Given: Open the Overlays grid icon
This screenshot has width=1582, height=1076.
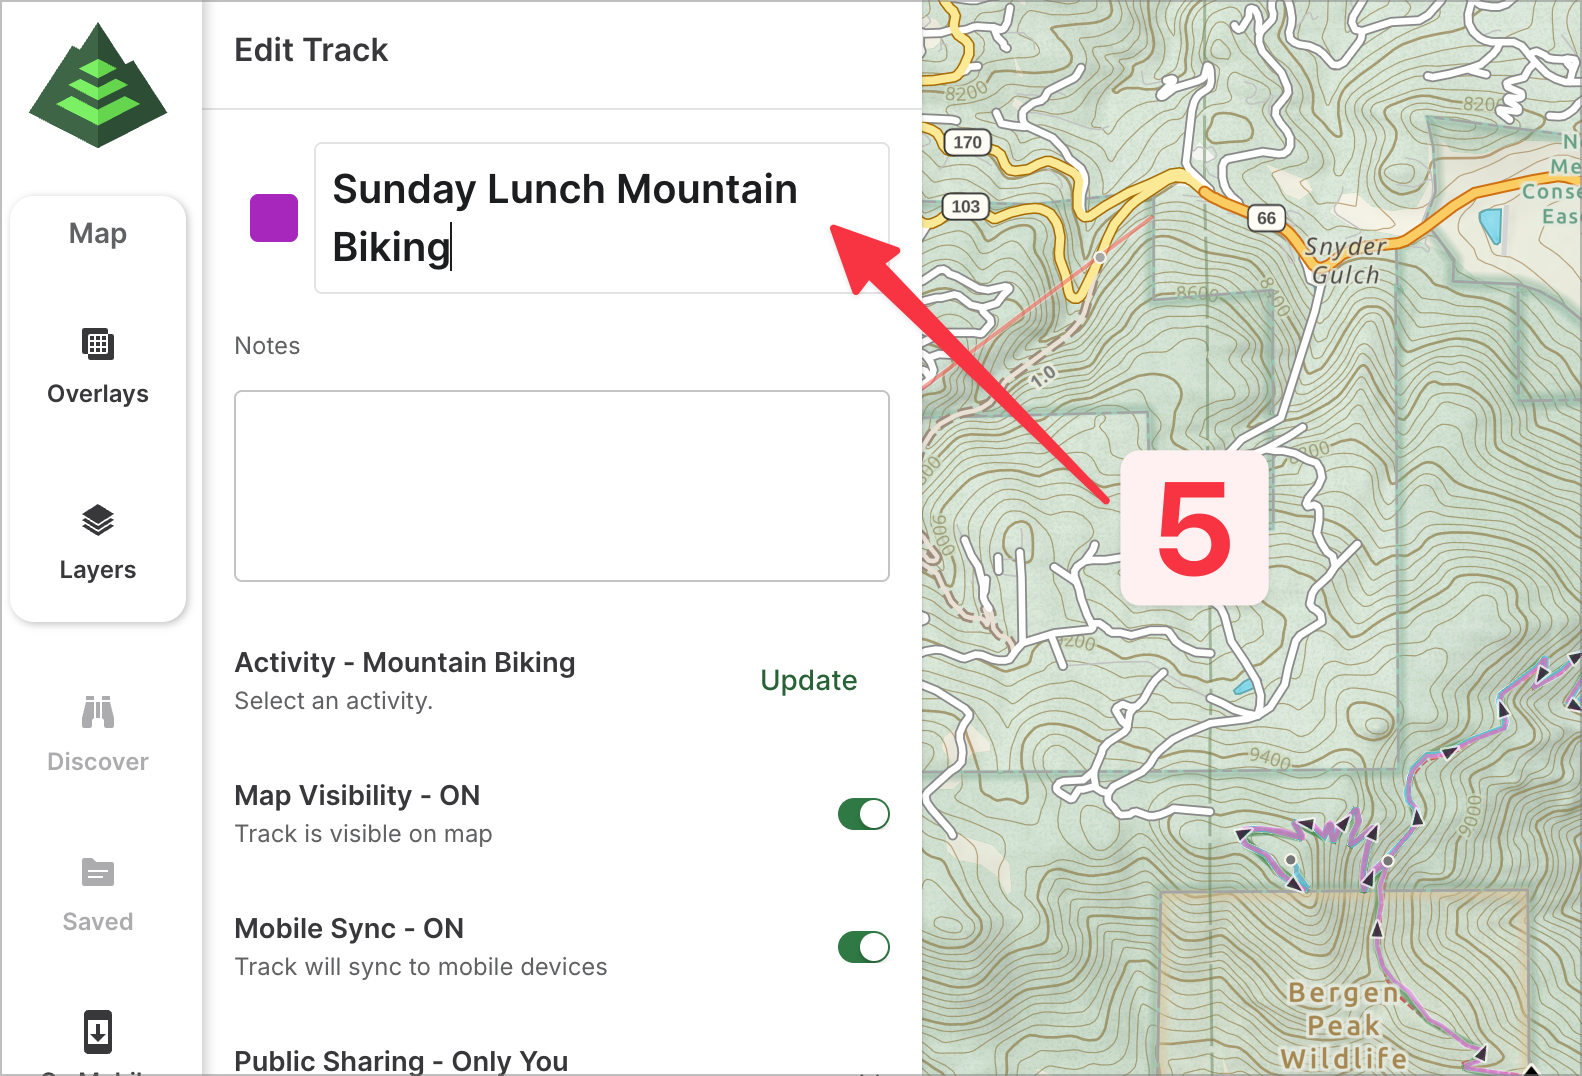Looking at the screenshot, I should [x=97, y=344].
